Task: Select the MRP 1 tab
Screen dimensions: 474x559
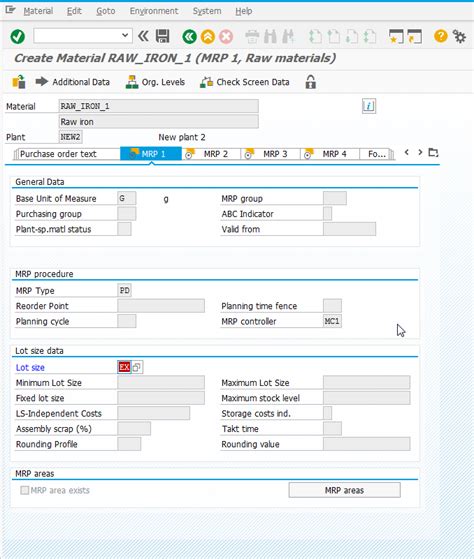Action: (x=151, y=154)
